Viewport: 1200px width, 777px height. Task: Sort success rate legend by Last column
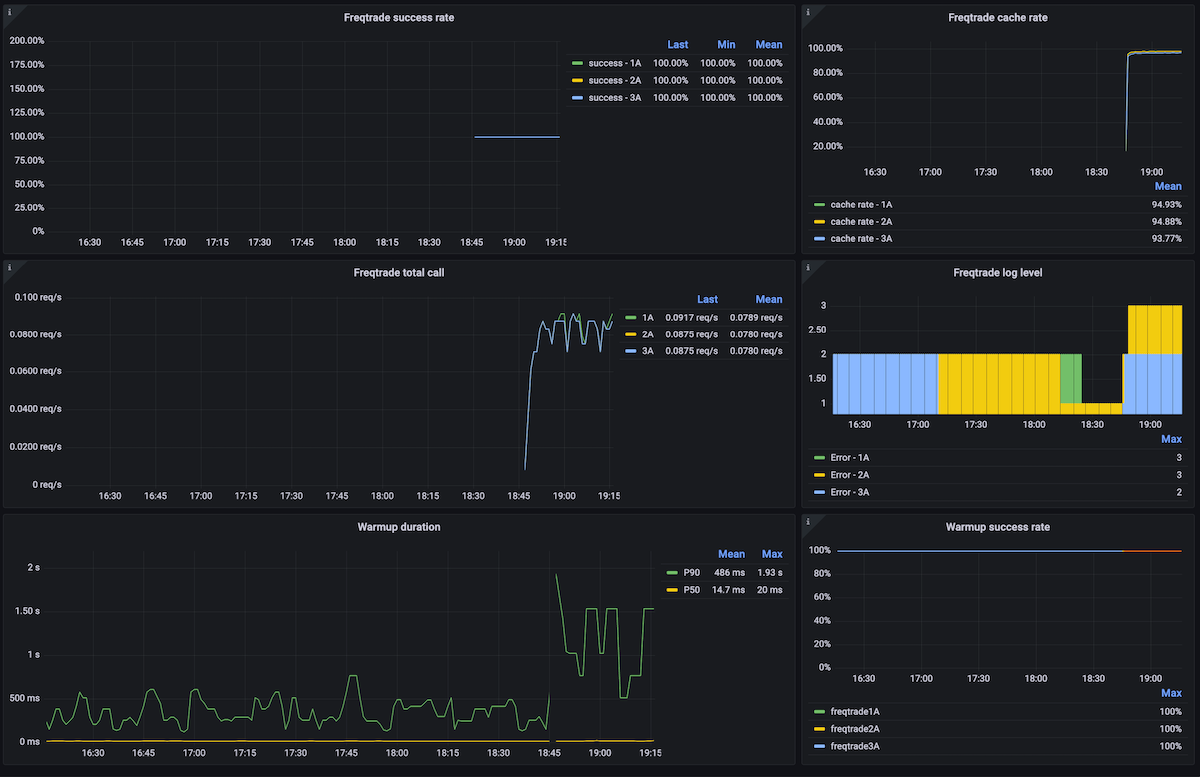(677, 44)
